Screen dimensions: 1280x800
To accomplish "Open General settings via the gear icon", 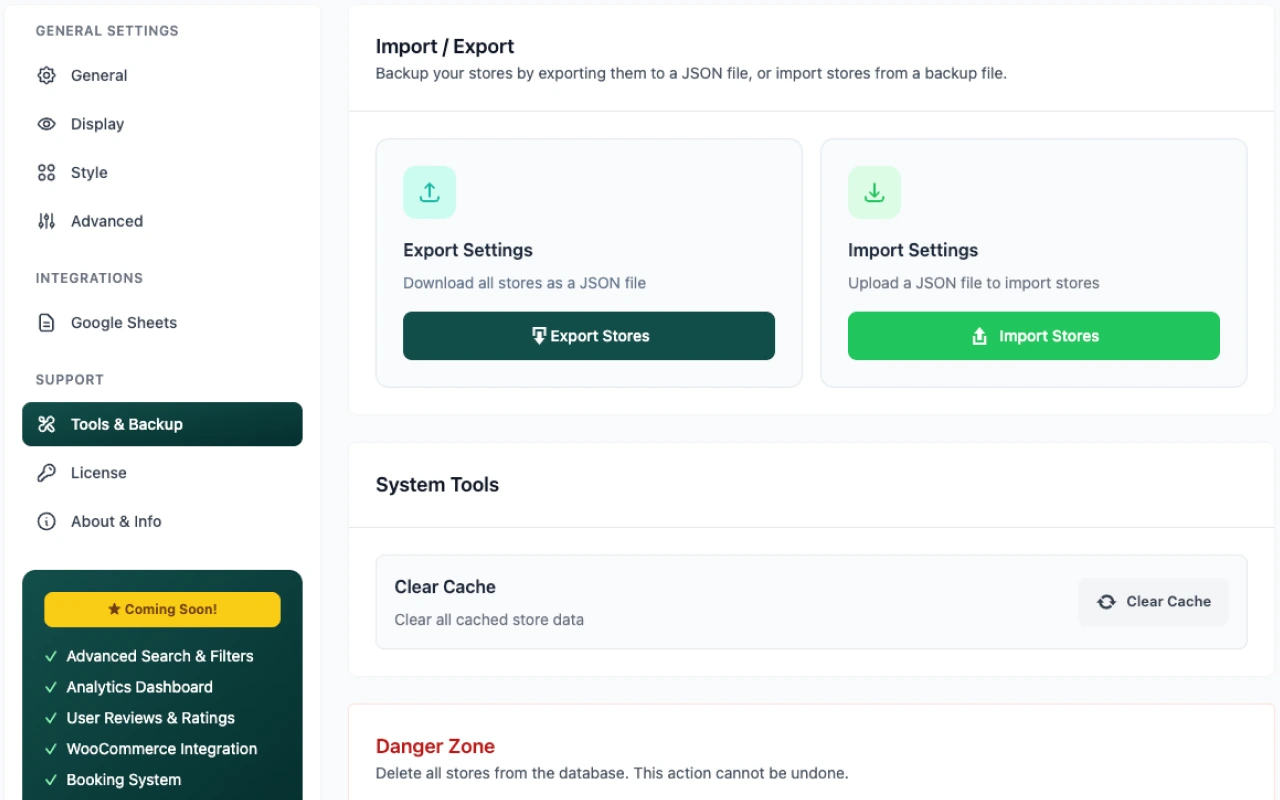I will tap(46, 75).
